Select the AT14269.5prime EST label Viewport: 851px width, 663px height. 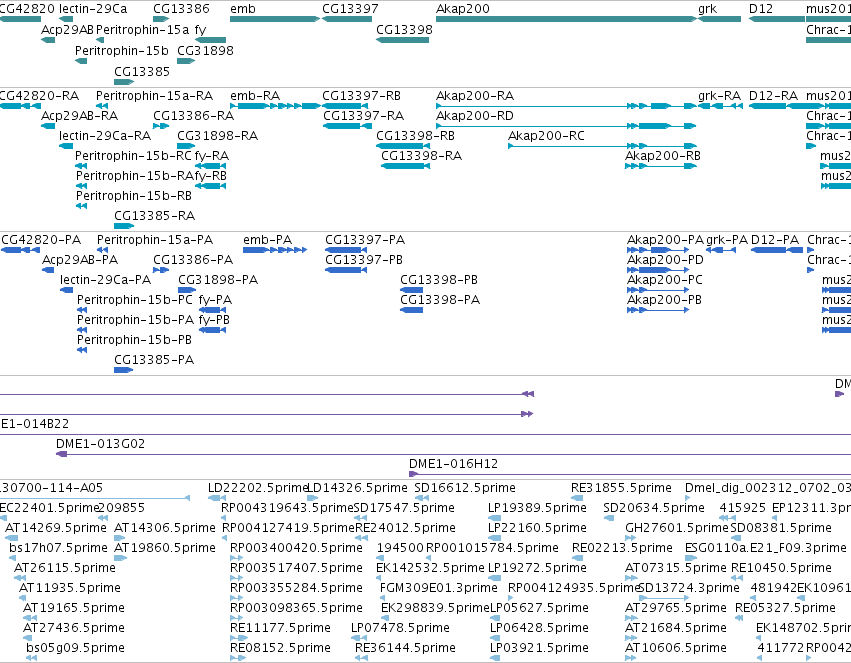[56, 528]
